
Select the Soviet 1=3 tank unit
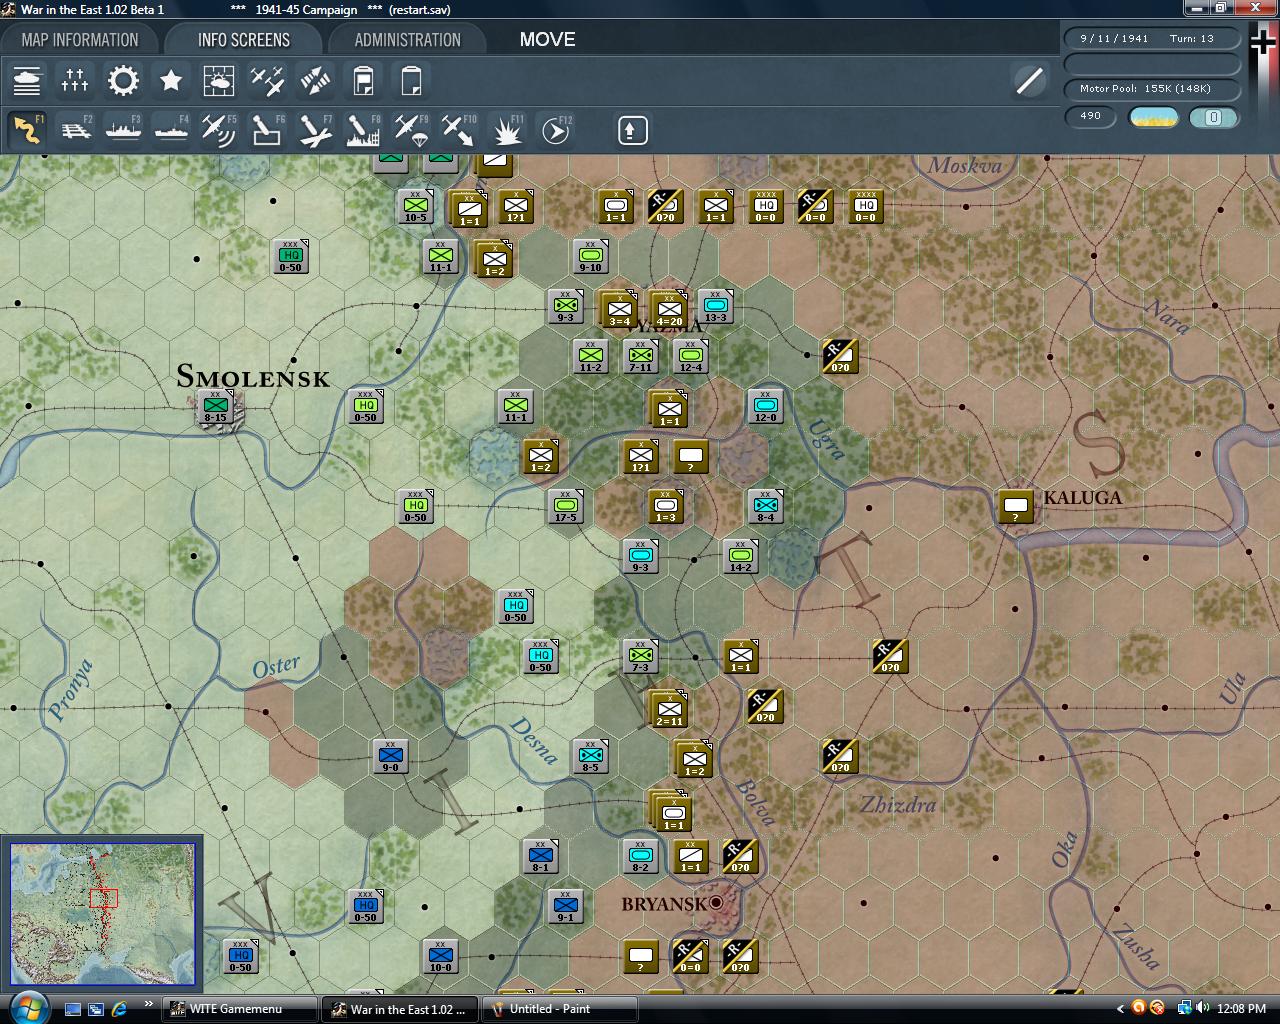(665, 506)
